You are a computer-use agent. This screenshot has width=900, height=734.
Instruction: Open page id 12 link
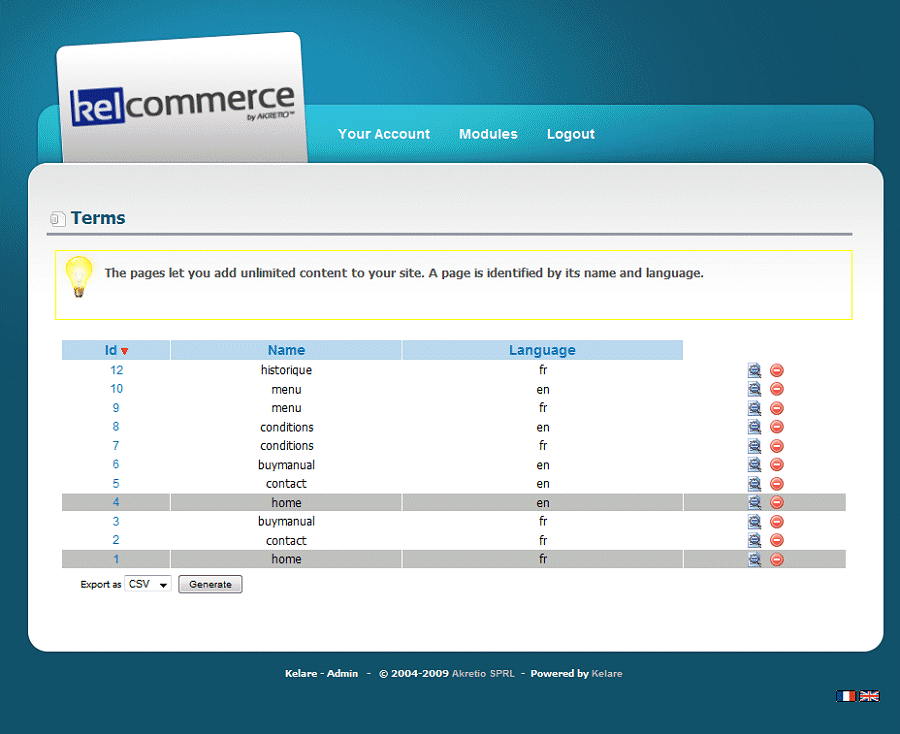[117, 370]
